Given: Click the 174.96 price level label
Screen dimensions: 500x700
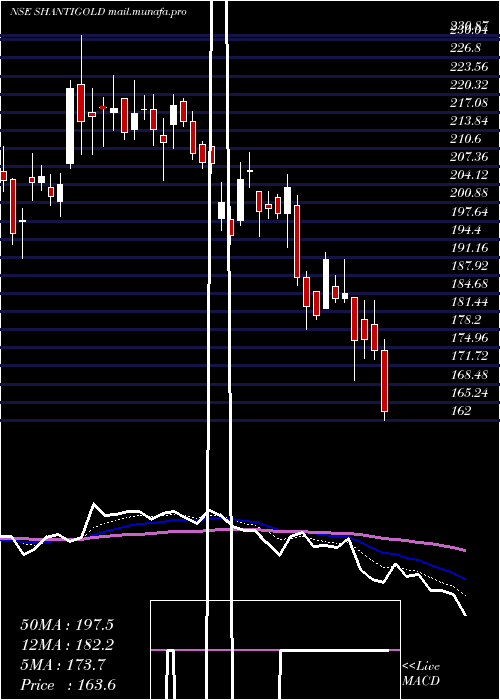Looking at the screenshot, I should [469, 338].
